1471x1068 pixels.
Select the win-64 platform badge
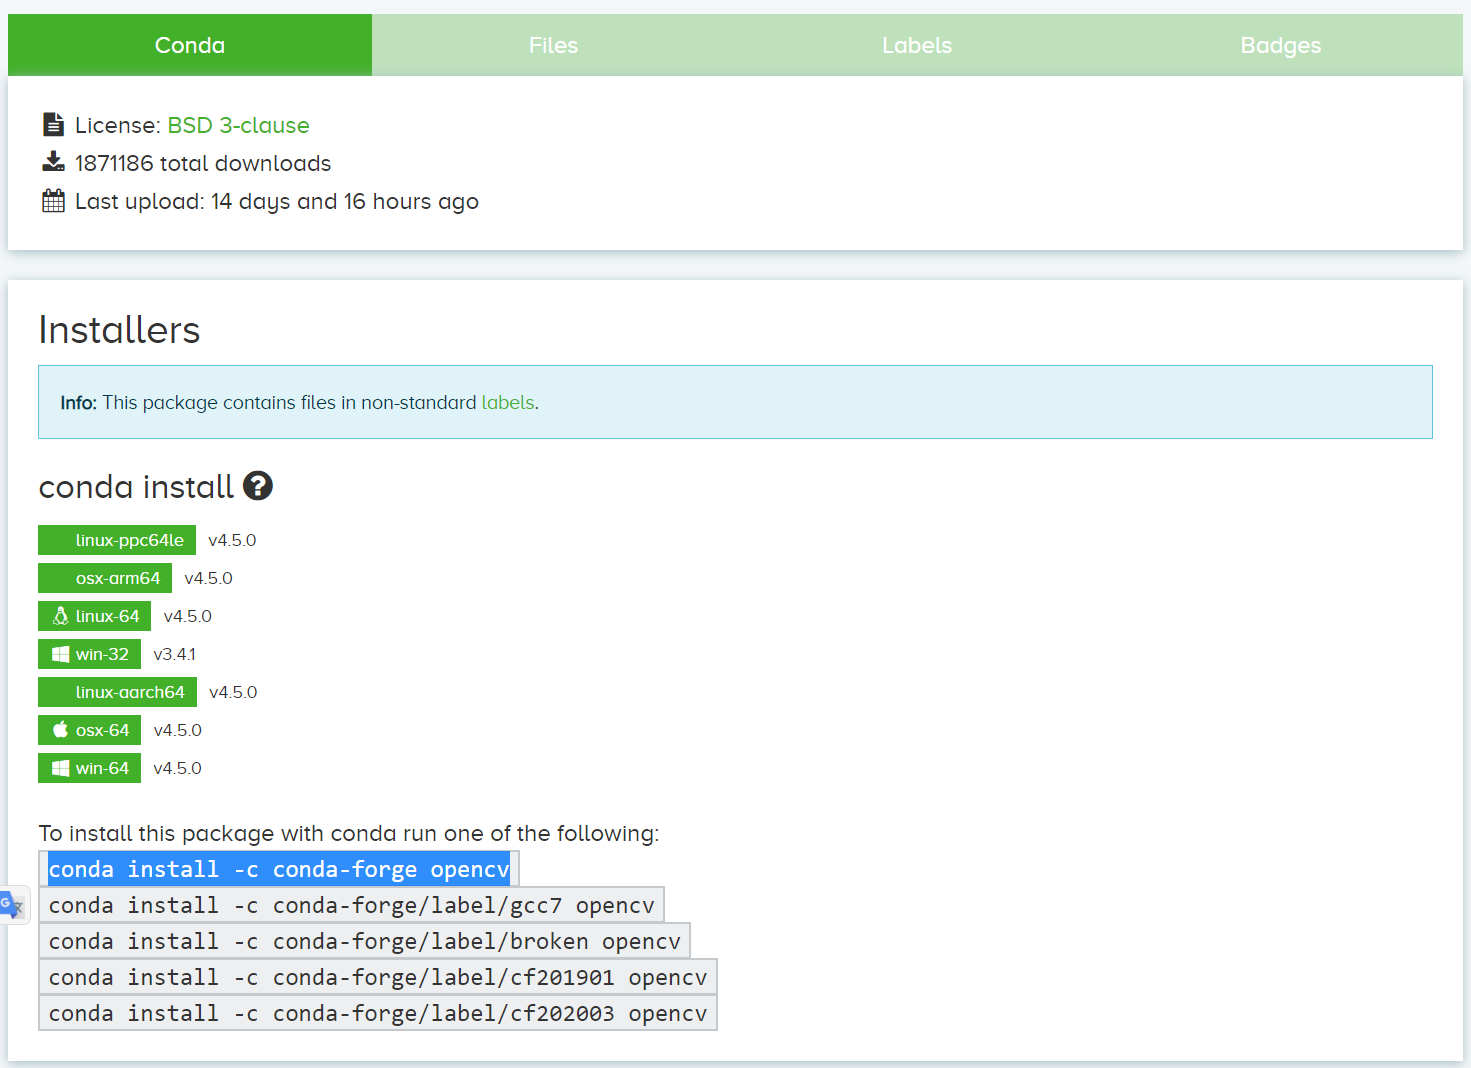tap(89, 768)
